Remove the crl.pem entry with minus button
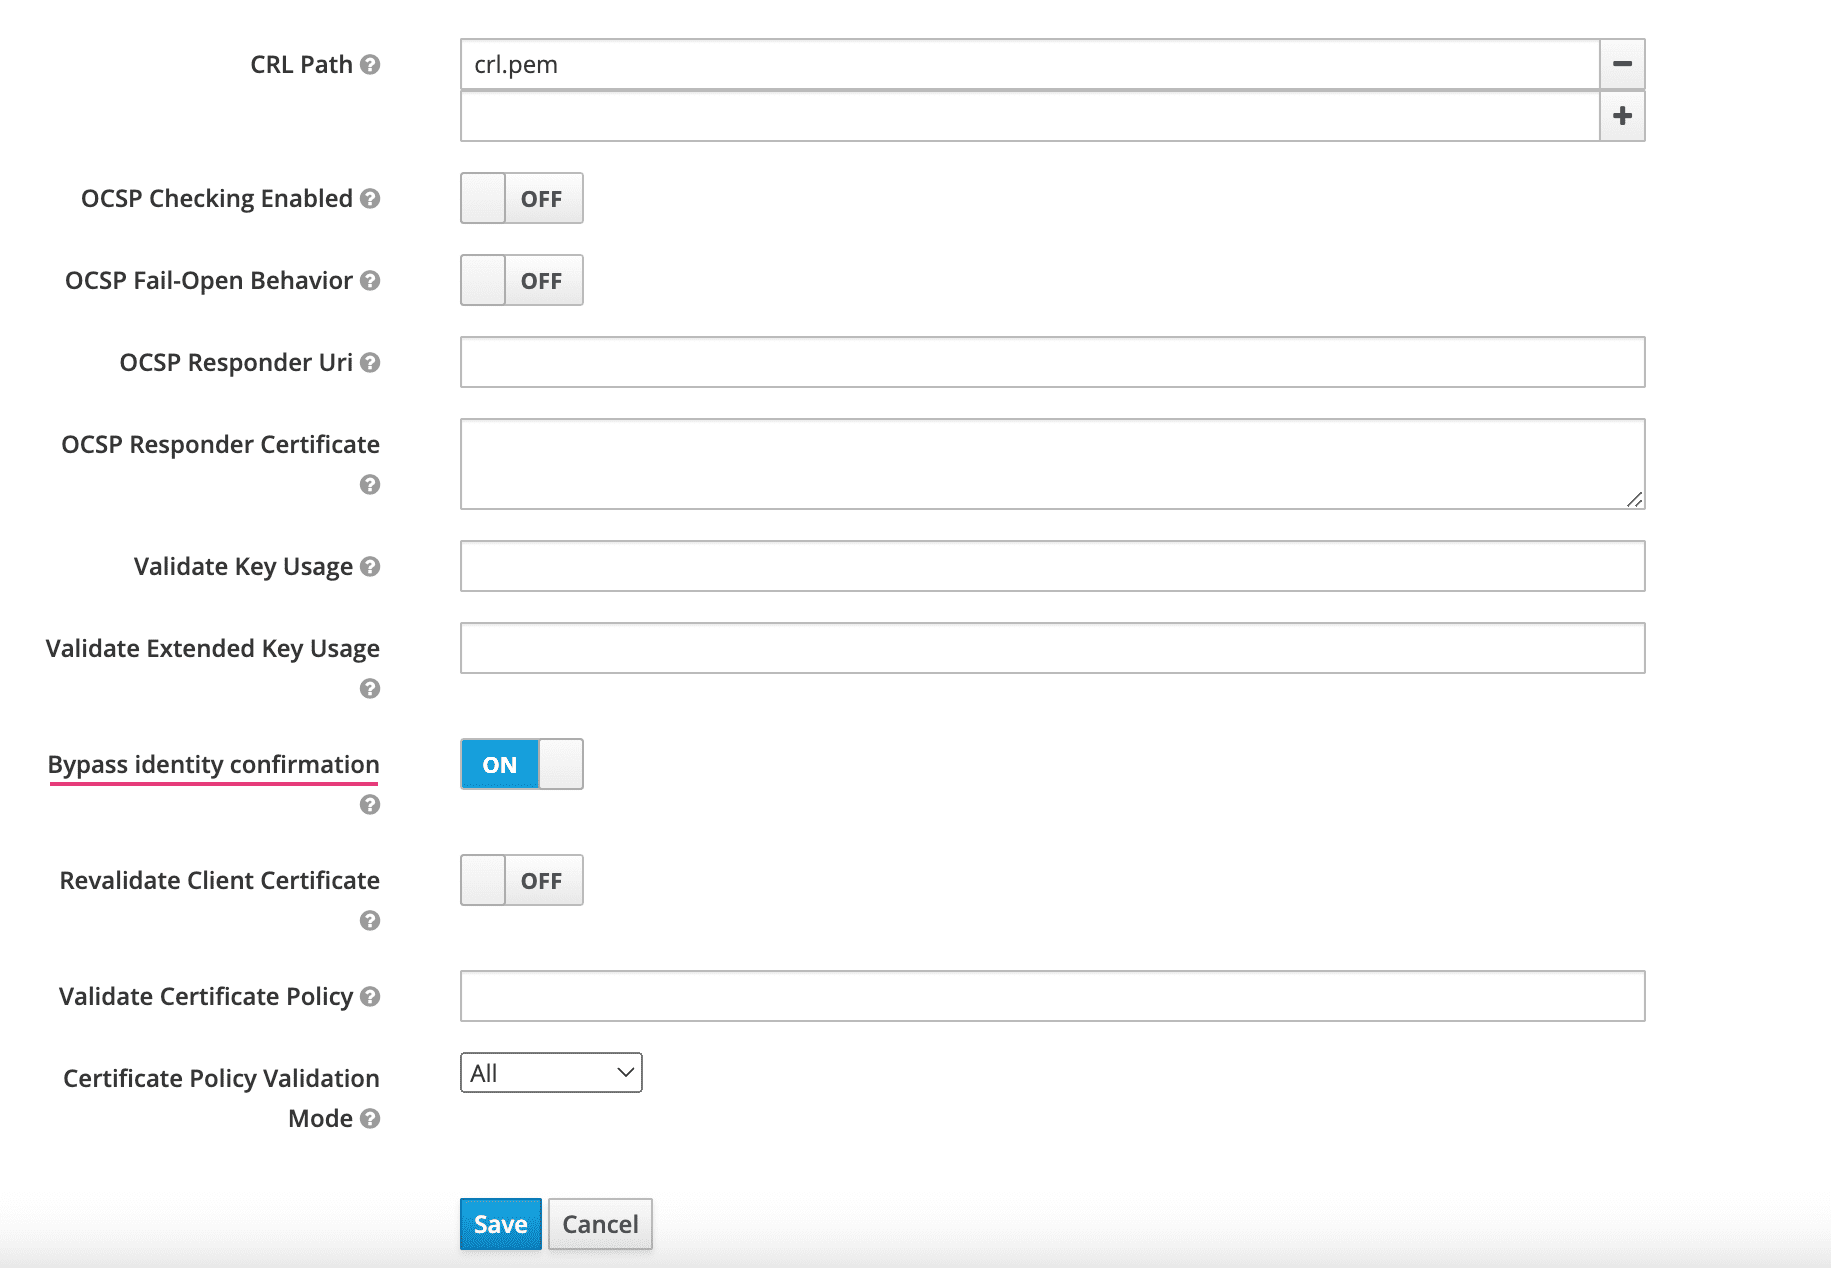The image size is (1831, 1268). point(1622,64)
